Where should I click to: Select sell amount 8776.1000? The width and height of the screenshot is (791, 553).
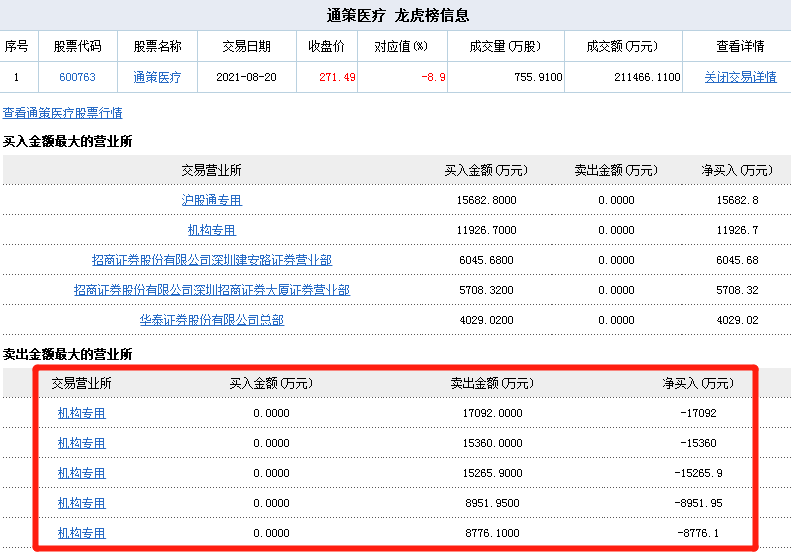click(492, 533)
